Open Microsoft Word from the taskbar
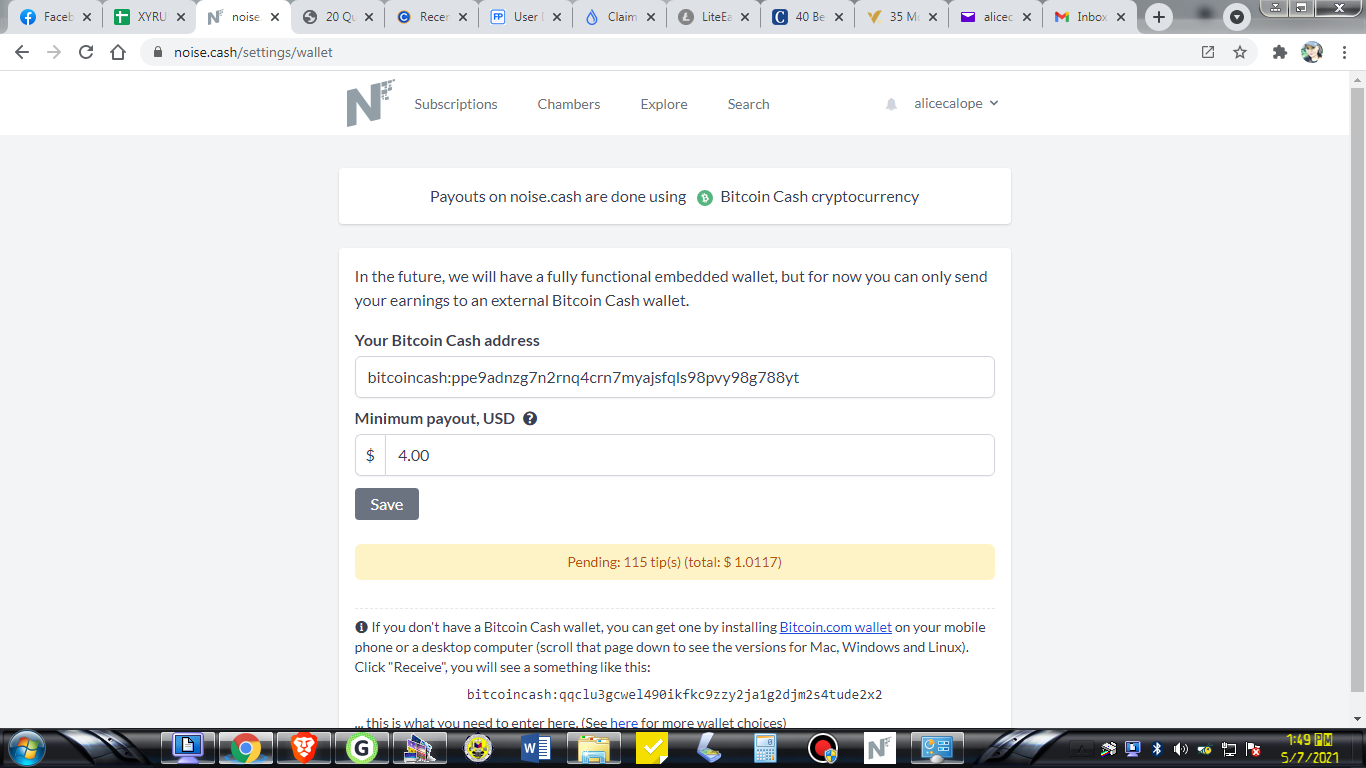The image size is (1366, 768). point(536,748)
